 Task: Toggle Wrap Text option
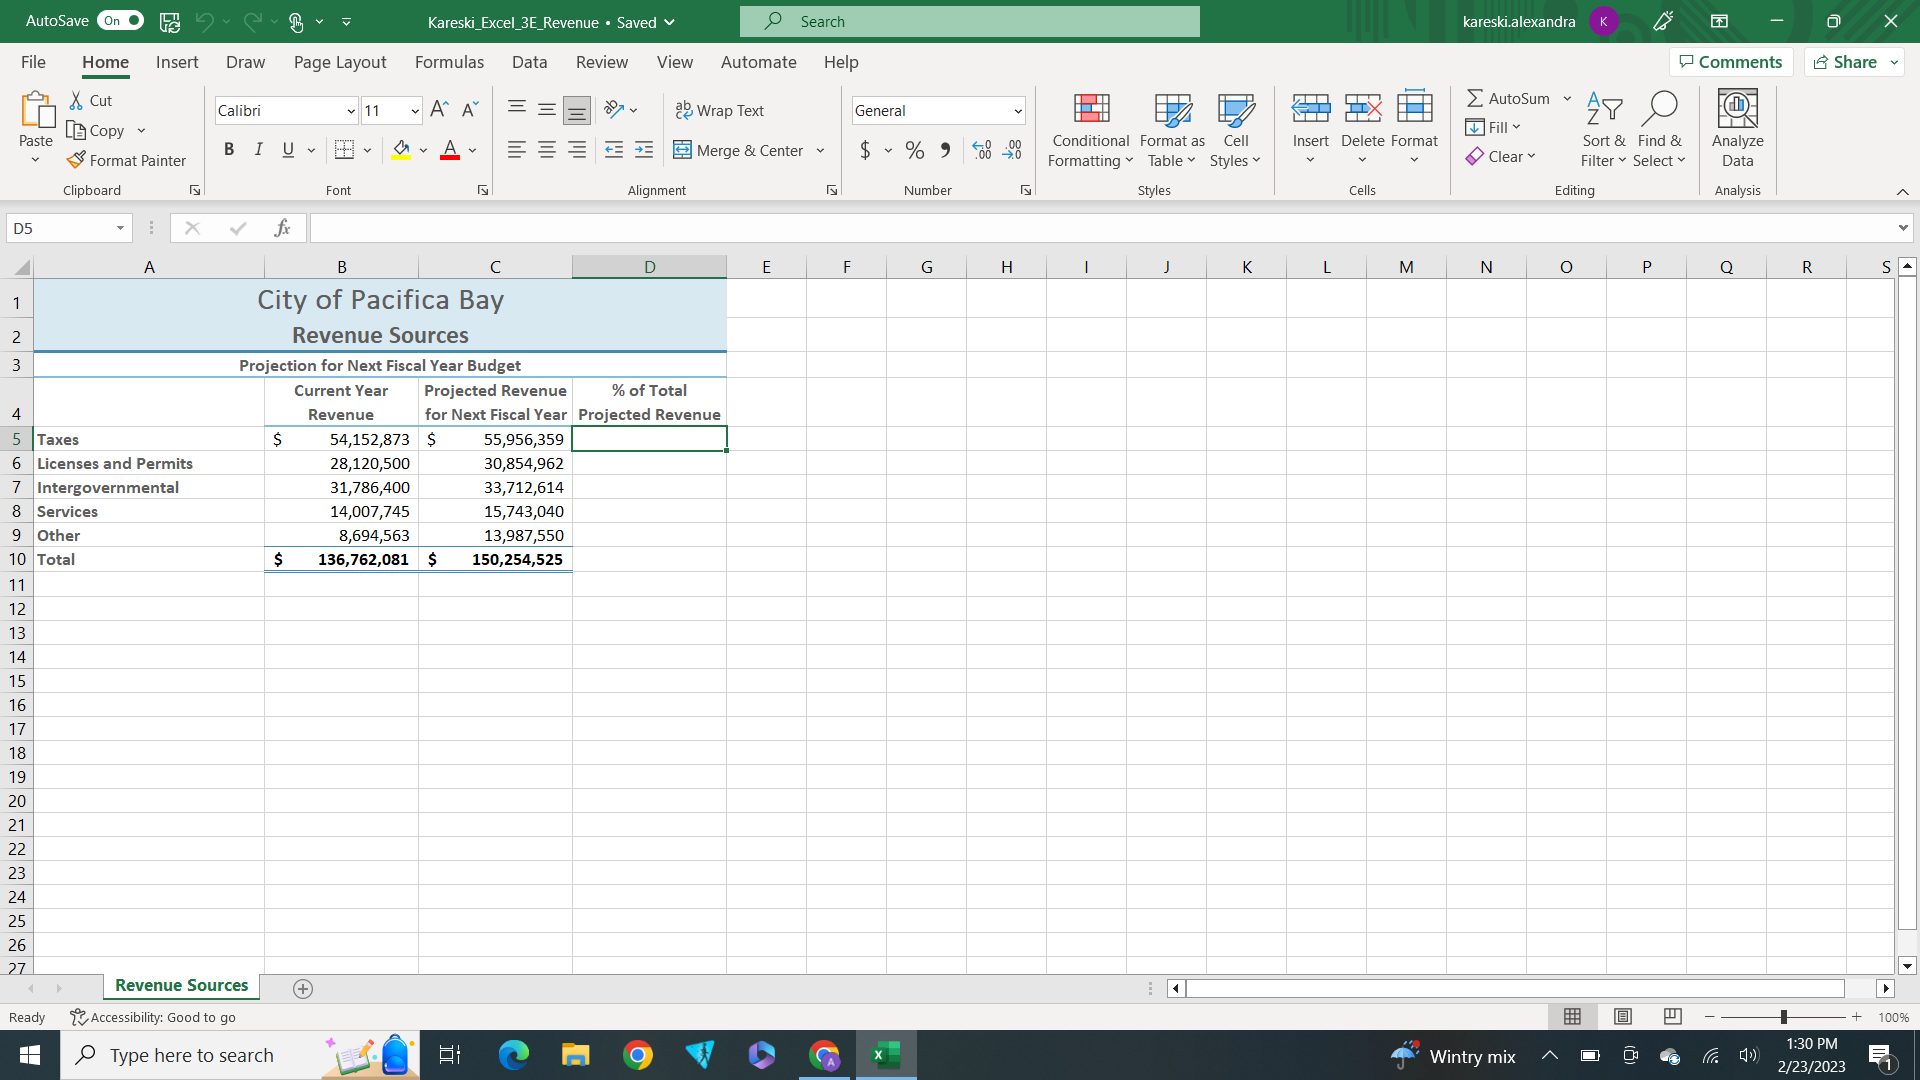click(720, 111)
